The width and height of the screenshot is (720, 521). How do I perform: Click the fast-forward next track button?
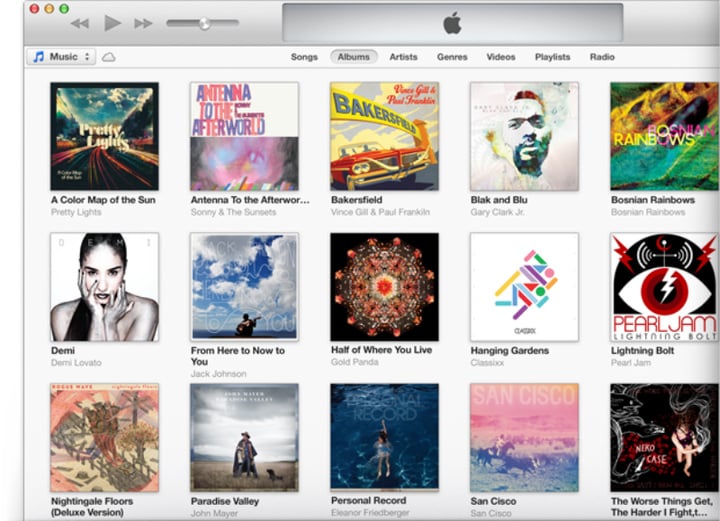point(143,23)
